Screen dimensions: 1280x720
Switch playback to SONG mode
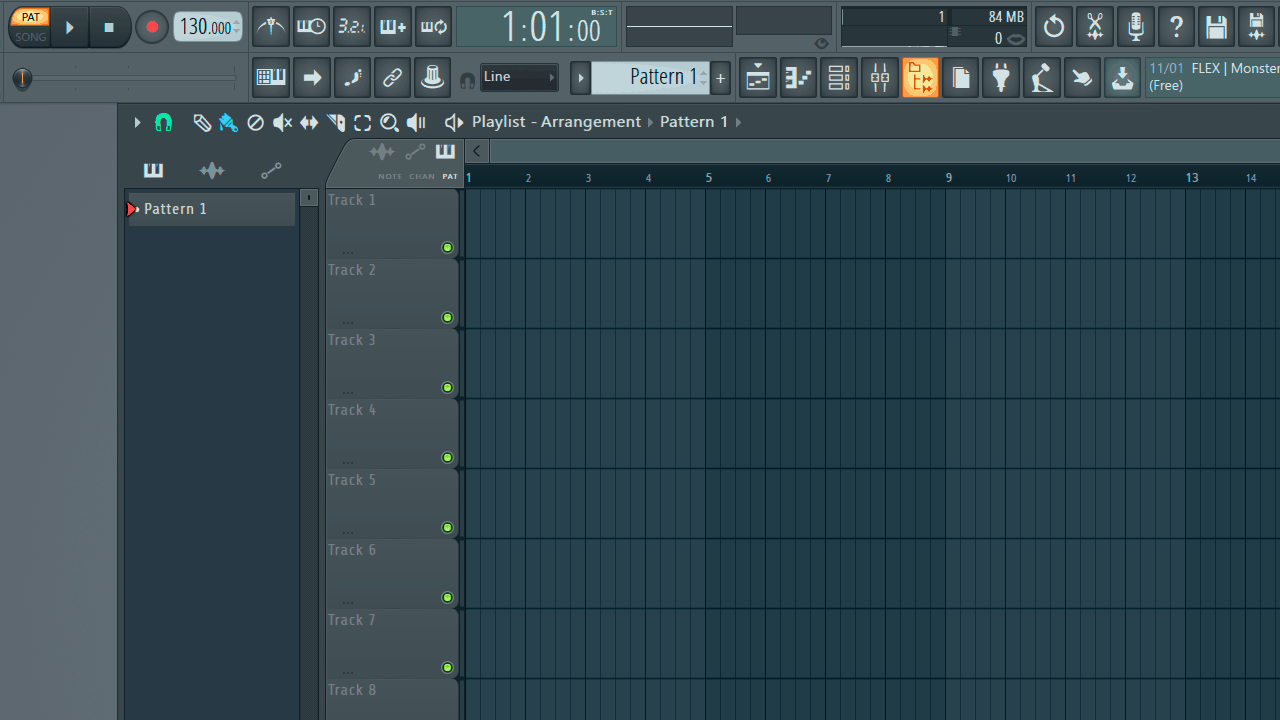pos(30,36)
